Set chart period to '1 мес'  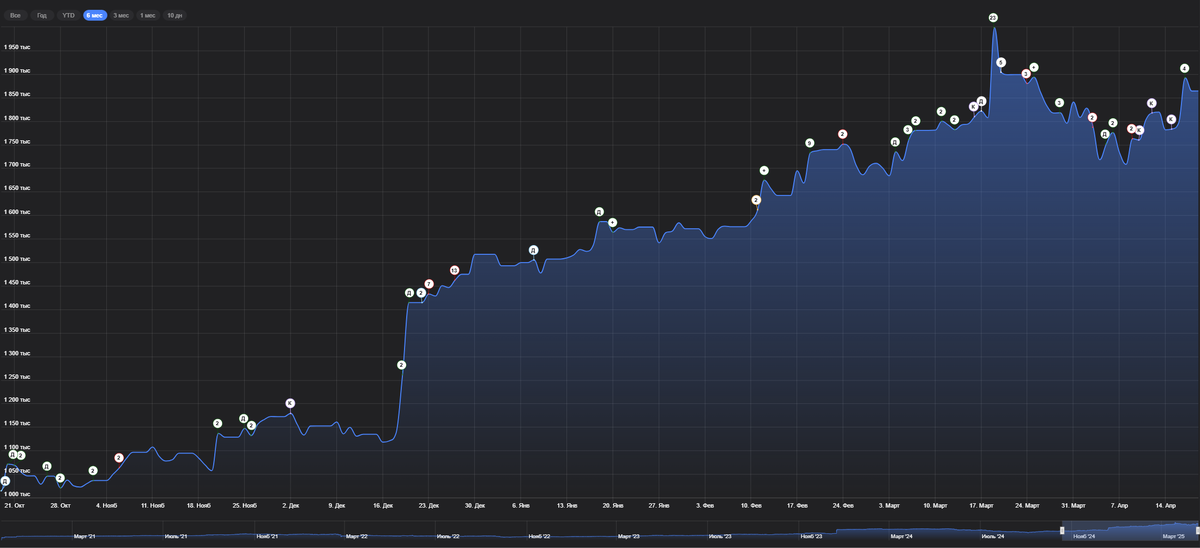pos(148,16)
